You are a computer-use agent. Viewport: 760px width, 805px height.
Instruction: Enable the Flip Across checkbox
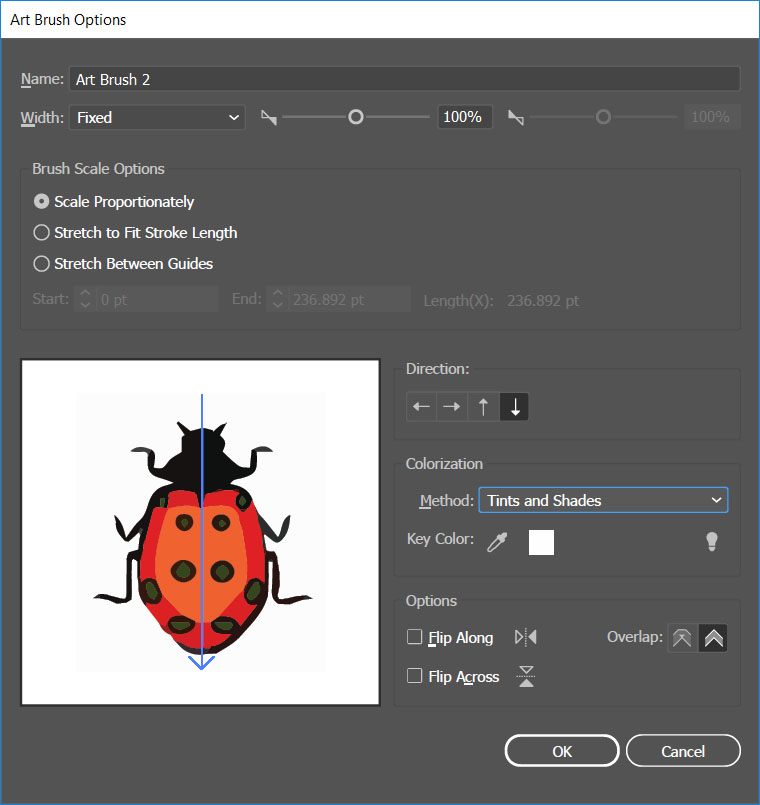415,676
